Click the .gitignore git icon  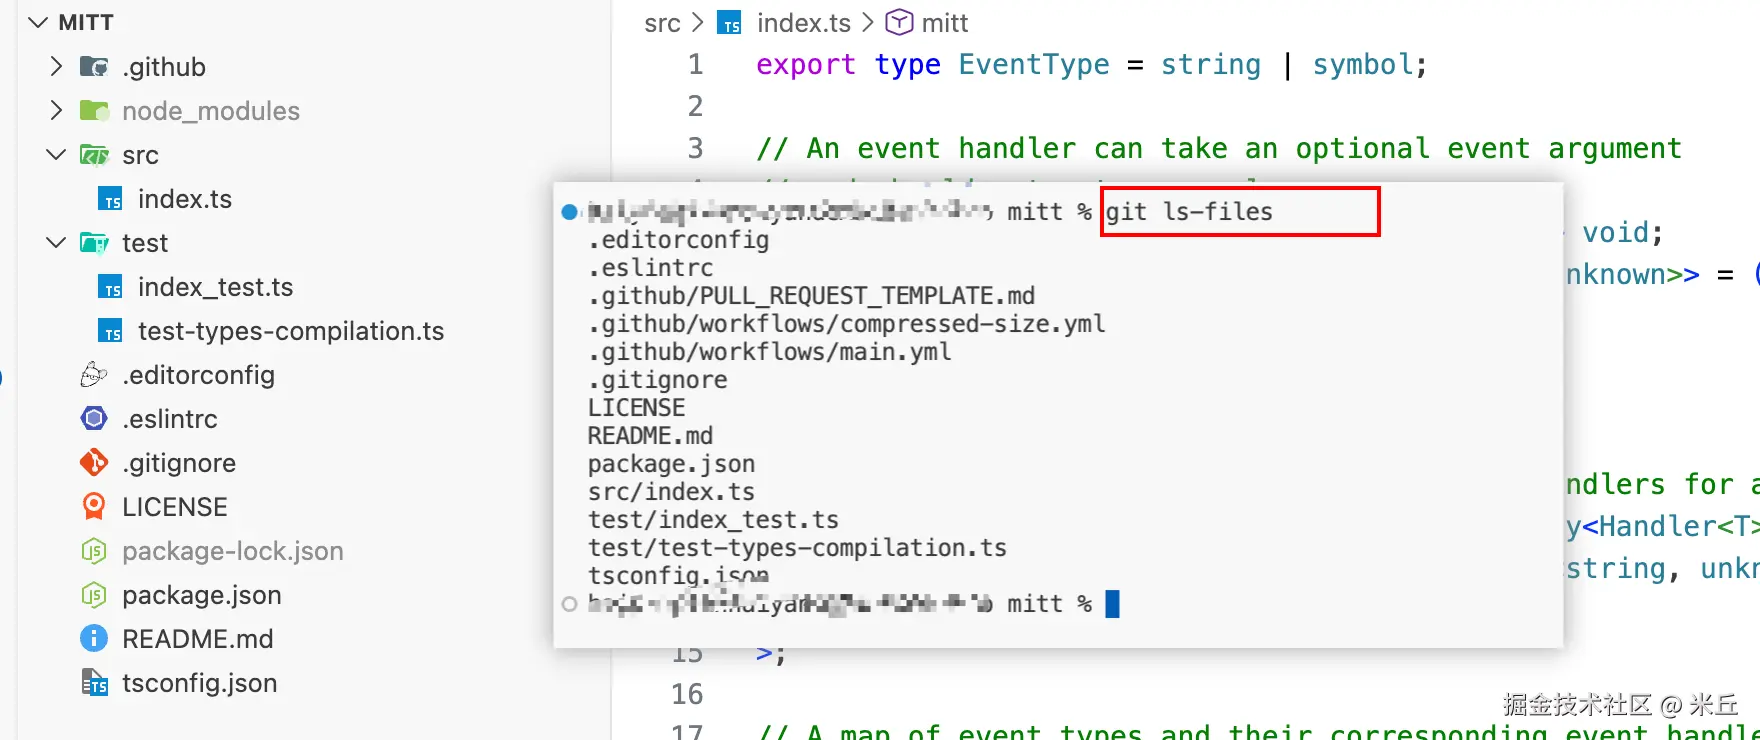pyautogui.click(x=94, y=463)
